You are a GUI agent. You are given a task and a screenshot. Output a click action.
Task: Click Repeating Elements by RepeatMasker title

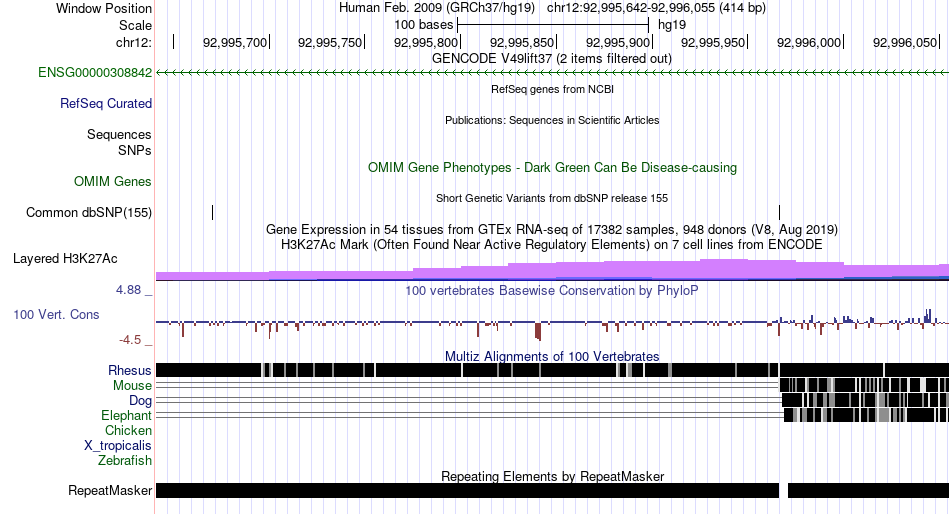coord(552,476)
